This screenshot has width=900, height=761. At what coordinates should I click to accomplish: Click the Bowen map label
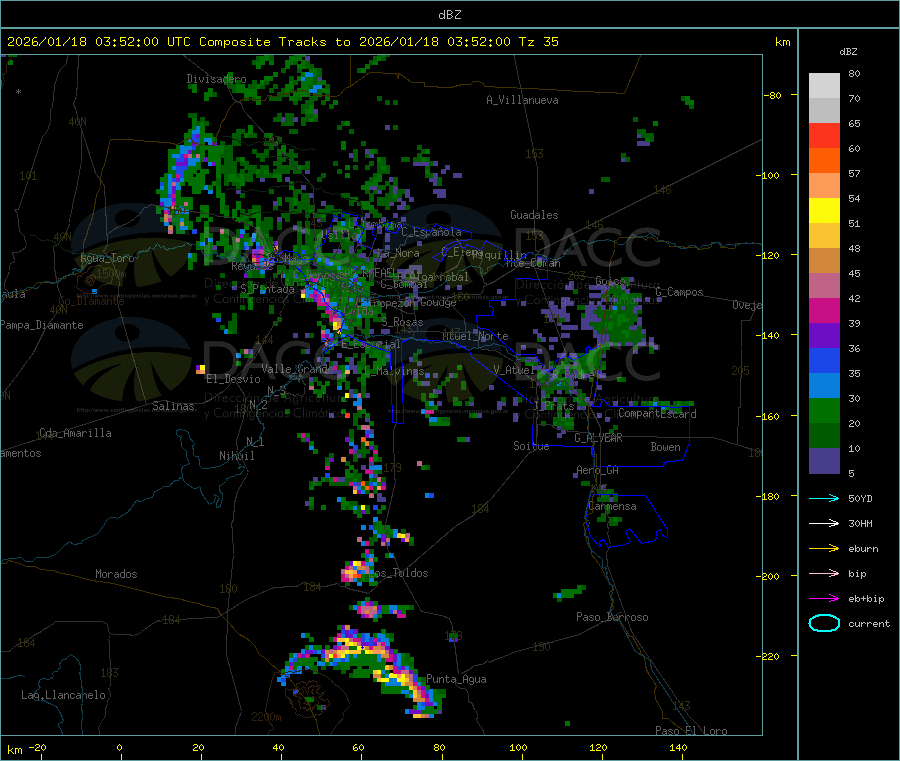[665, 447]
